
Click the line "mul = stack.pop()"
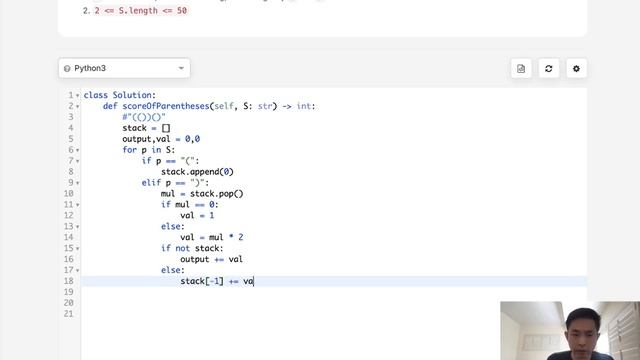point(202,193)
